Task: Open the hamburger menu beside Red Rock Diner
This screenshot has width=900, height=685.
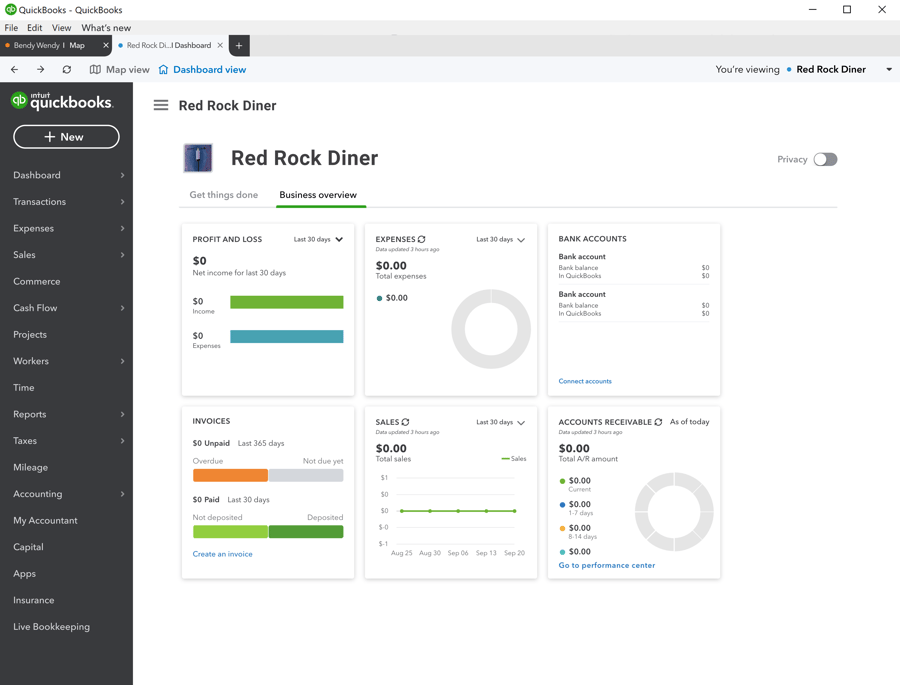Action: (160, 105)
